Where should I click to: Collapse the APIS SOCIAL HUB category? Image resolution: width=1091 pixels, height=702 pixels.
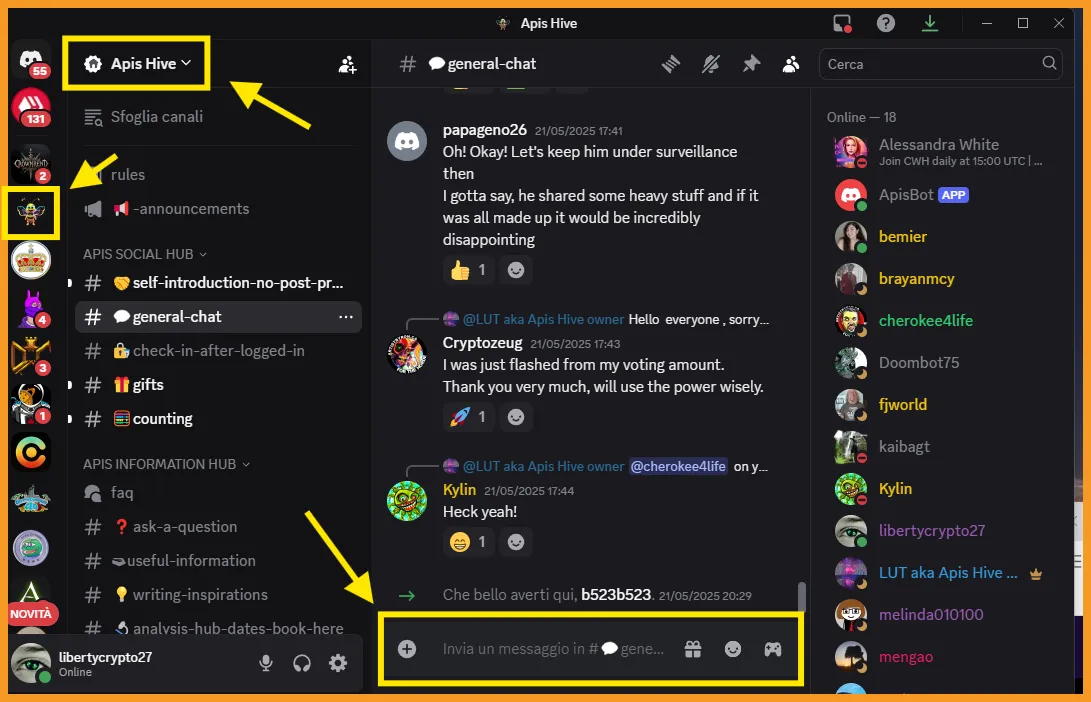[145, 254]
